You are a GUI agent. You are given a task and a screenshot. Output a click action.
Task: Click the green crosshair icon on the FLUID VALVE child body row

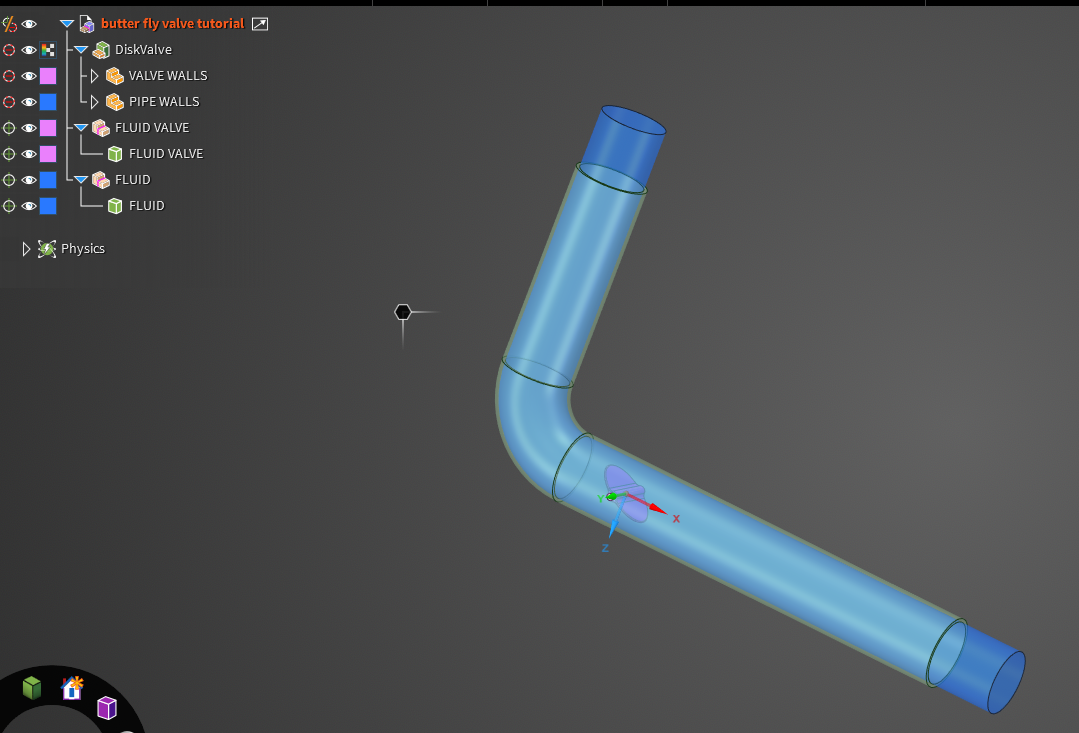9,153
